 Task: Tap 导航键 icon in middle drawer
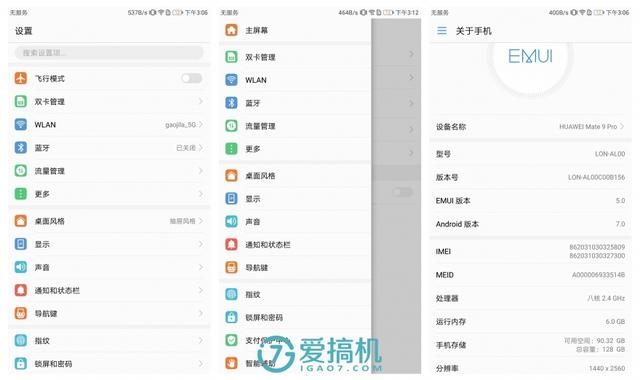pyautogui.click(x=231, y=267)
